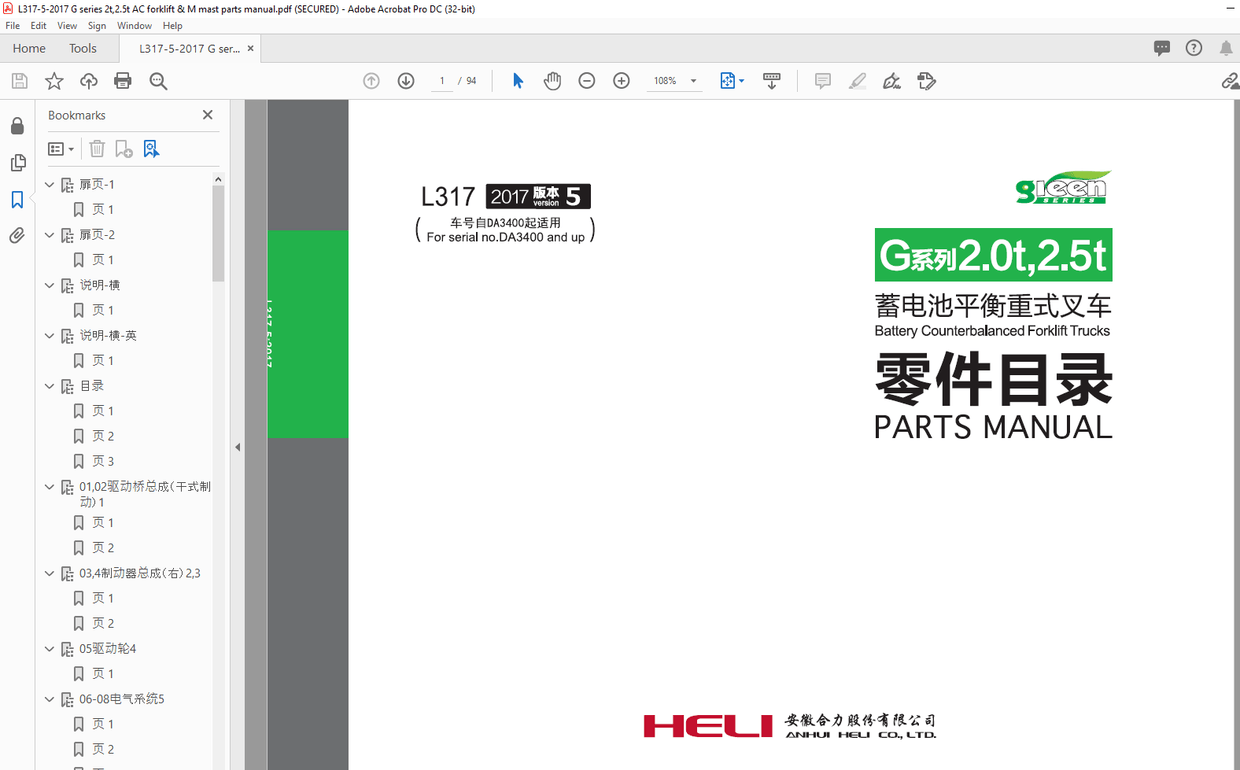Viewport: 1240px width, 770px height.
Task: Select the Highlight text tool
Action: (x=857, y=81)
